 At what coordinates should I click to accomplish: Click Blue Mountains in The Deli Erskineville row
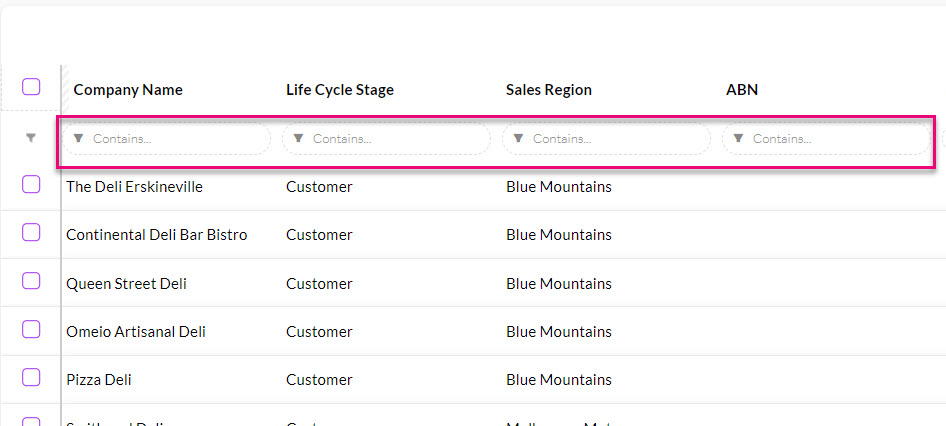(559, 187)
